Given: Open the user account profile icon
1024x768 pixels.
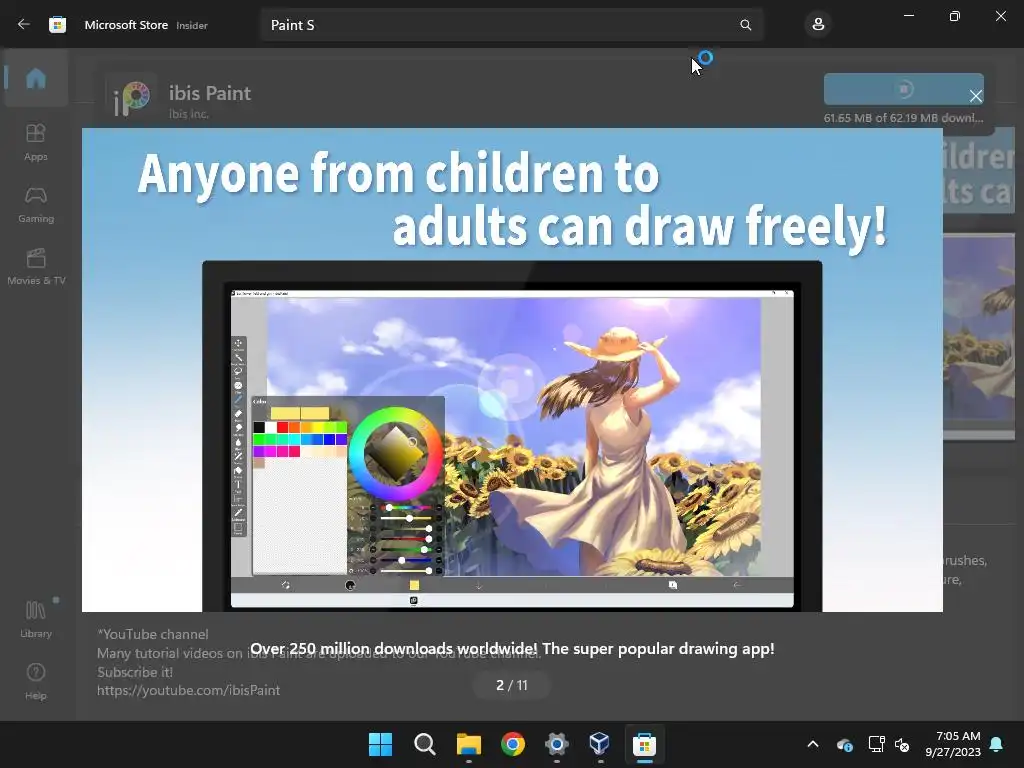Looking at the screenshot, I should click(818, 25).
